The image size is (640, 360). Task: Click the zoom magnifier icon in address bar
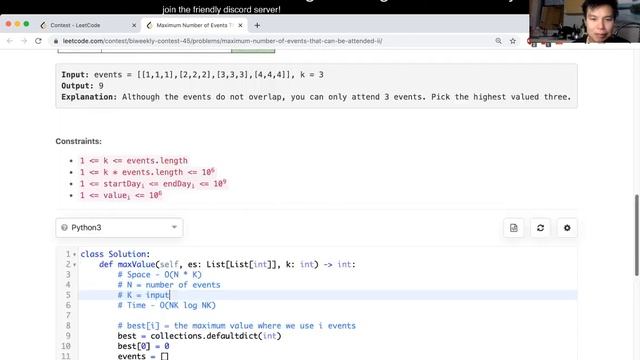tap(498, 41)
